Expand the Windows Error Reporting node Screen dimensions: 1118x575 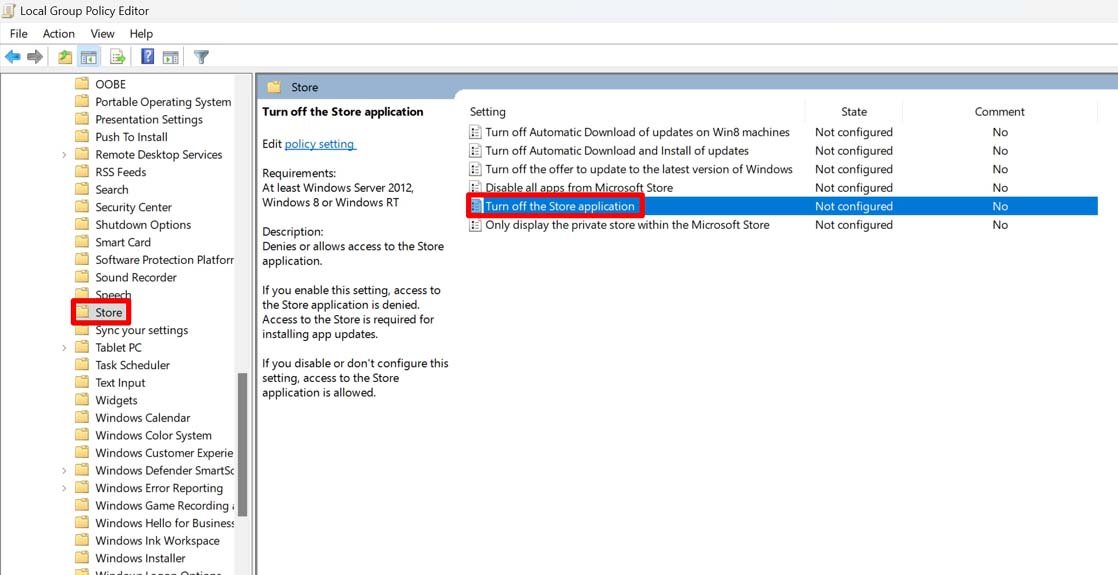[64, 489]
